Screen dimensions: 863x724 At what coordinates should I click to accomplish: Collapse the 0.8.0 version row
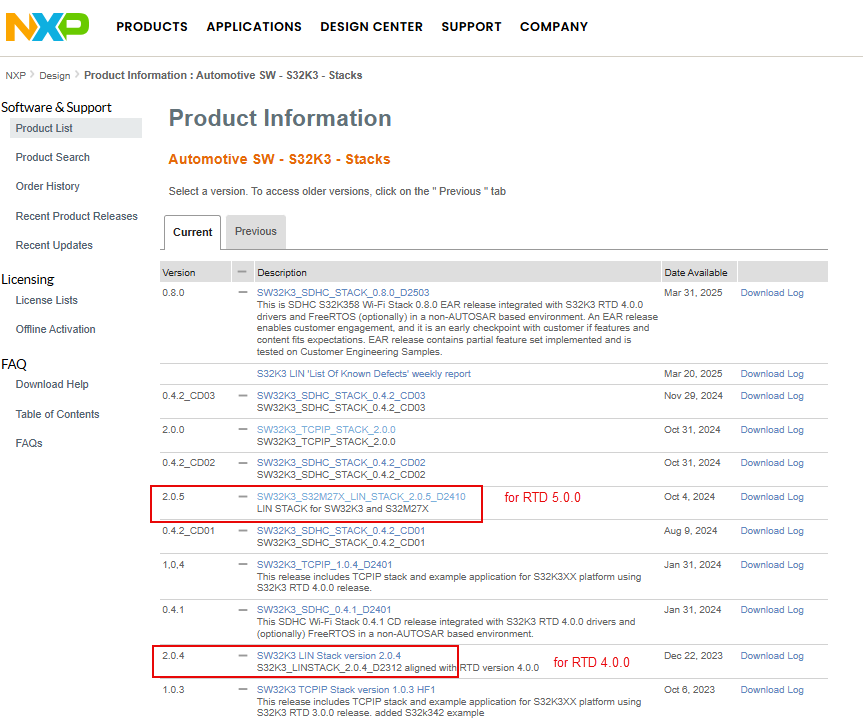click(242, 293)
